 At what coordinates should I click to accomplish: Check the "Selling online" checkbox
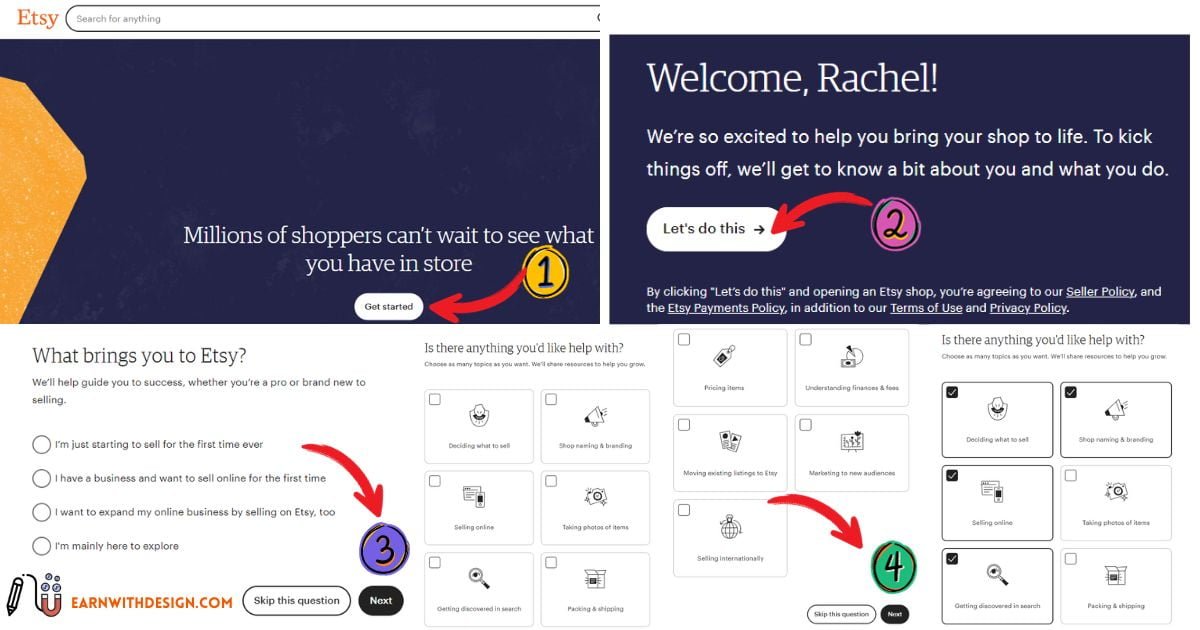(434, 479)
